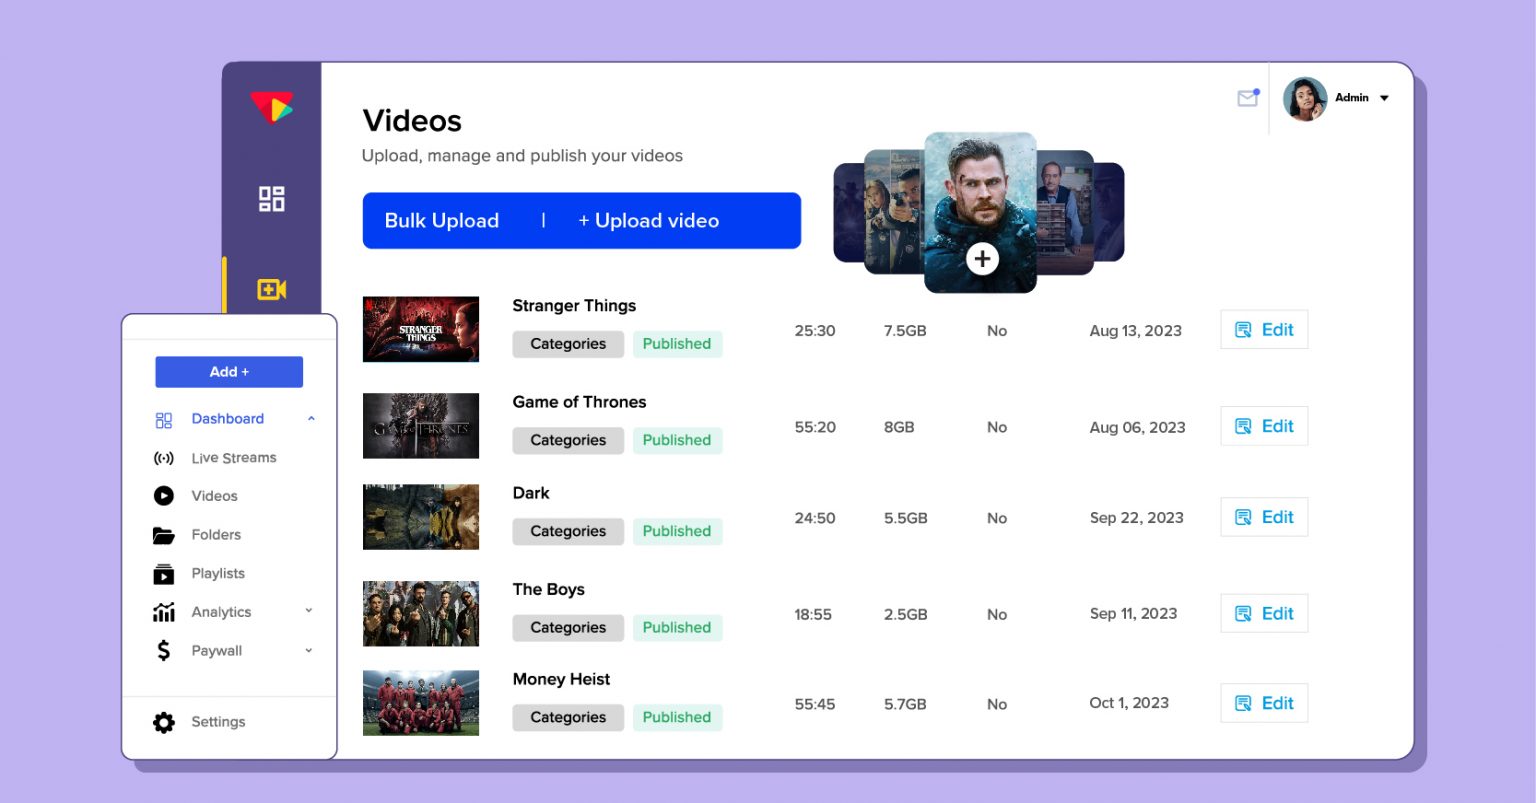Select the video camera icon in purple sidebar

coord(271,289)
